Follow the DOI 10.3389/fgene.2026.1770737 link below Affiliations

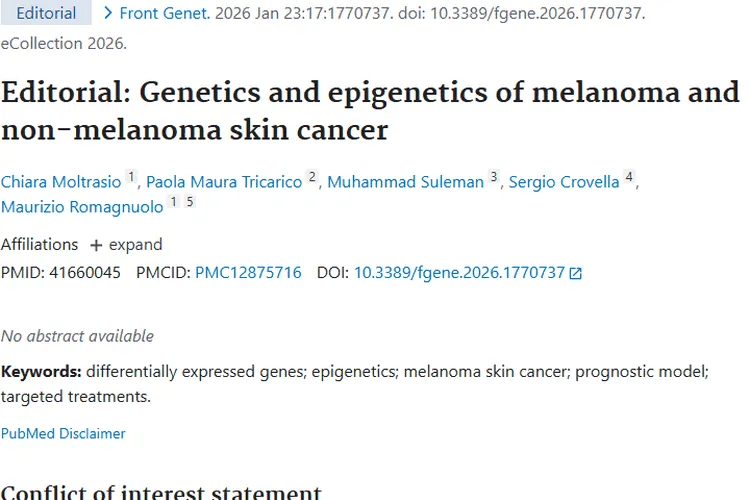tap(459, 272)
